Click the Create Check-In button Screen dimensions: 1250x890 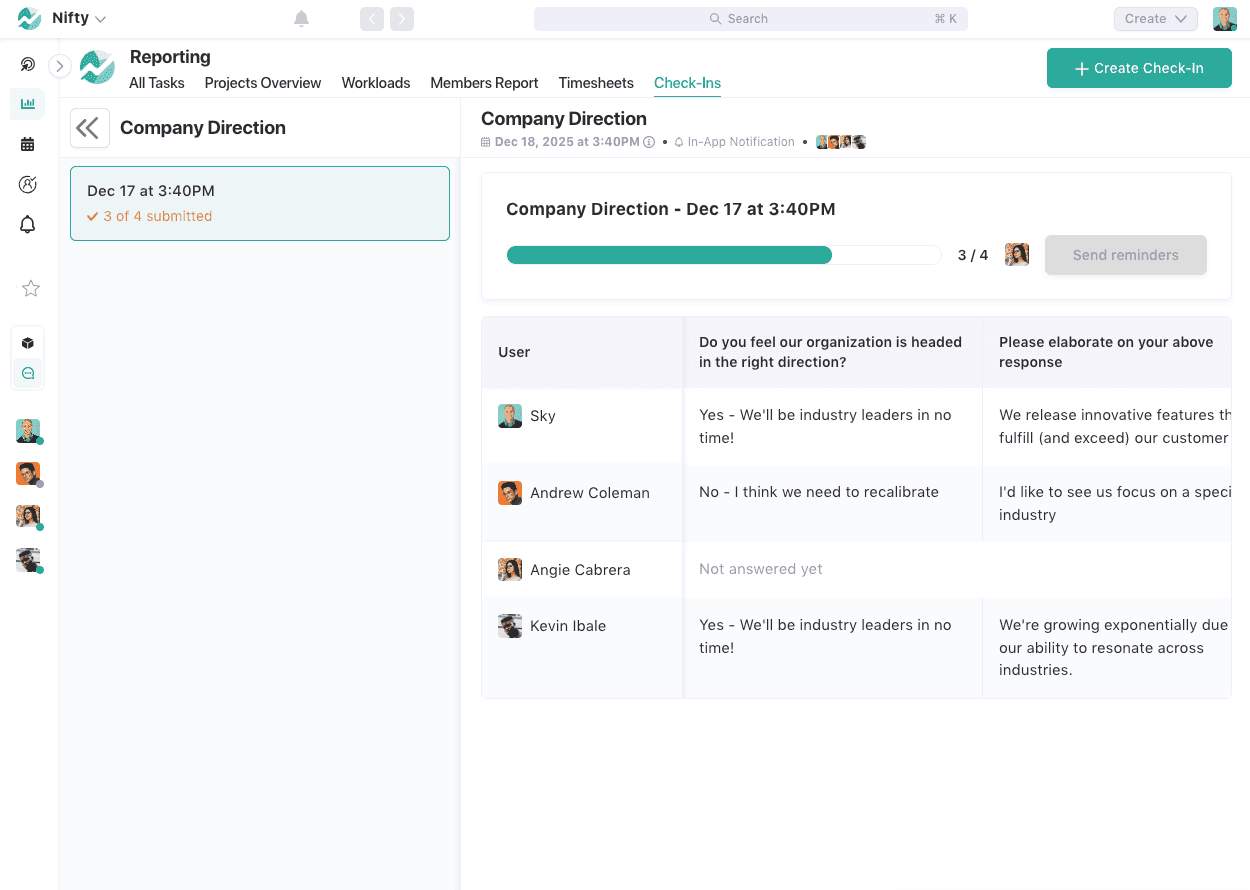point(1139,68)
